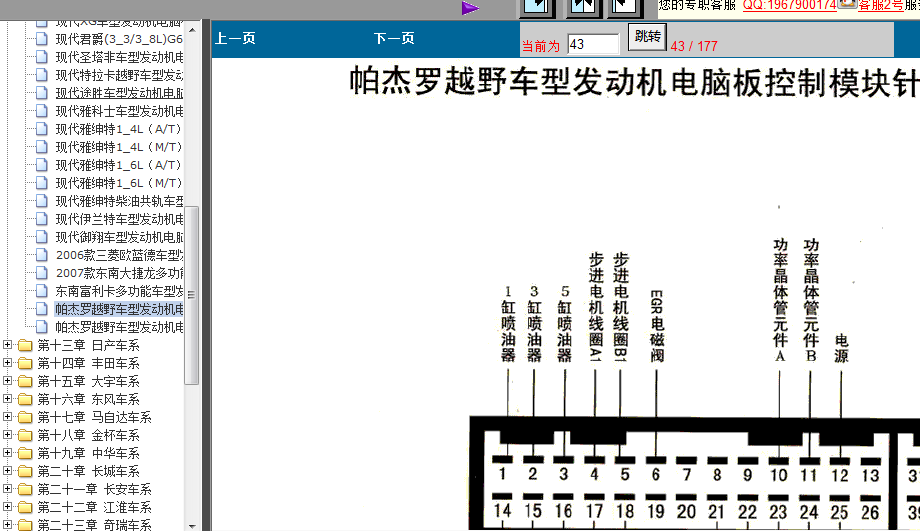
Task: Click document icon beside 现代途胜车型
Action: (42, 93)
